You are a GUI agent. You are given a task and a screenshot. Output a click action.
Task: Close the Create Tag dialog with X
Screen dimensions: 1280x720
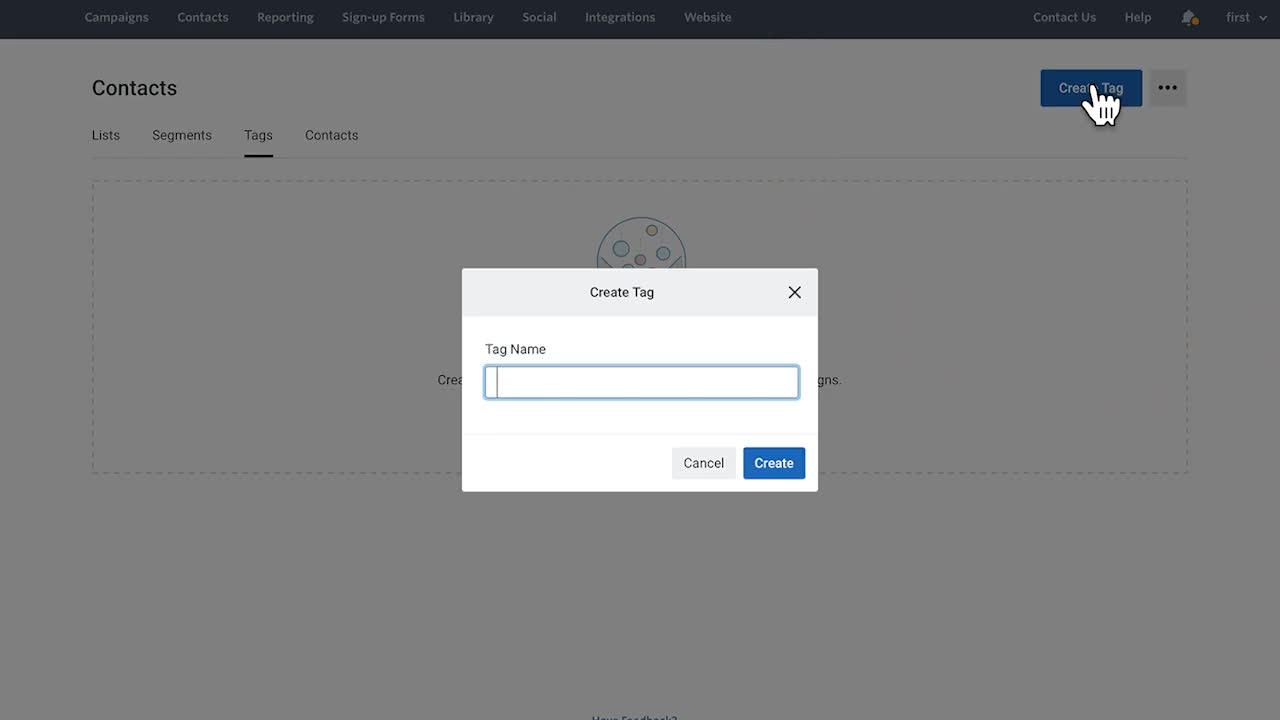point(794,292)
